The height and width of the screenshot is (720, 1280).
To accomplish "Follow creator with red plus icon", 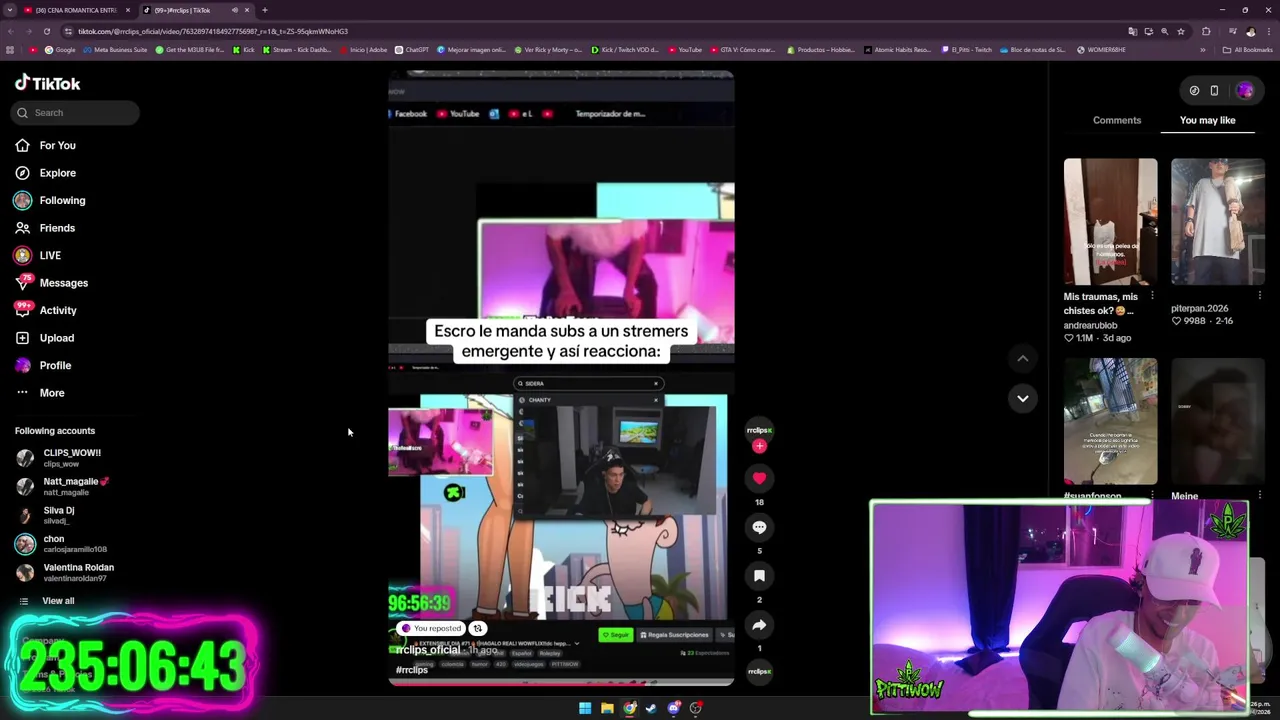I will click(x=759, y=446).
